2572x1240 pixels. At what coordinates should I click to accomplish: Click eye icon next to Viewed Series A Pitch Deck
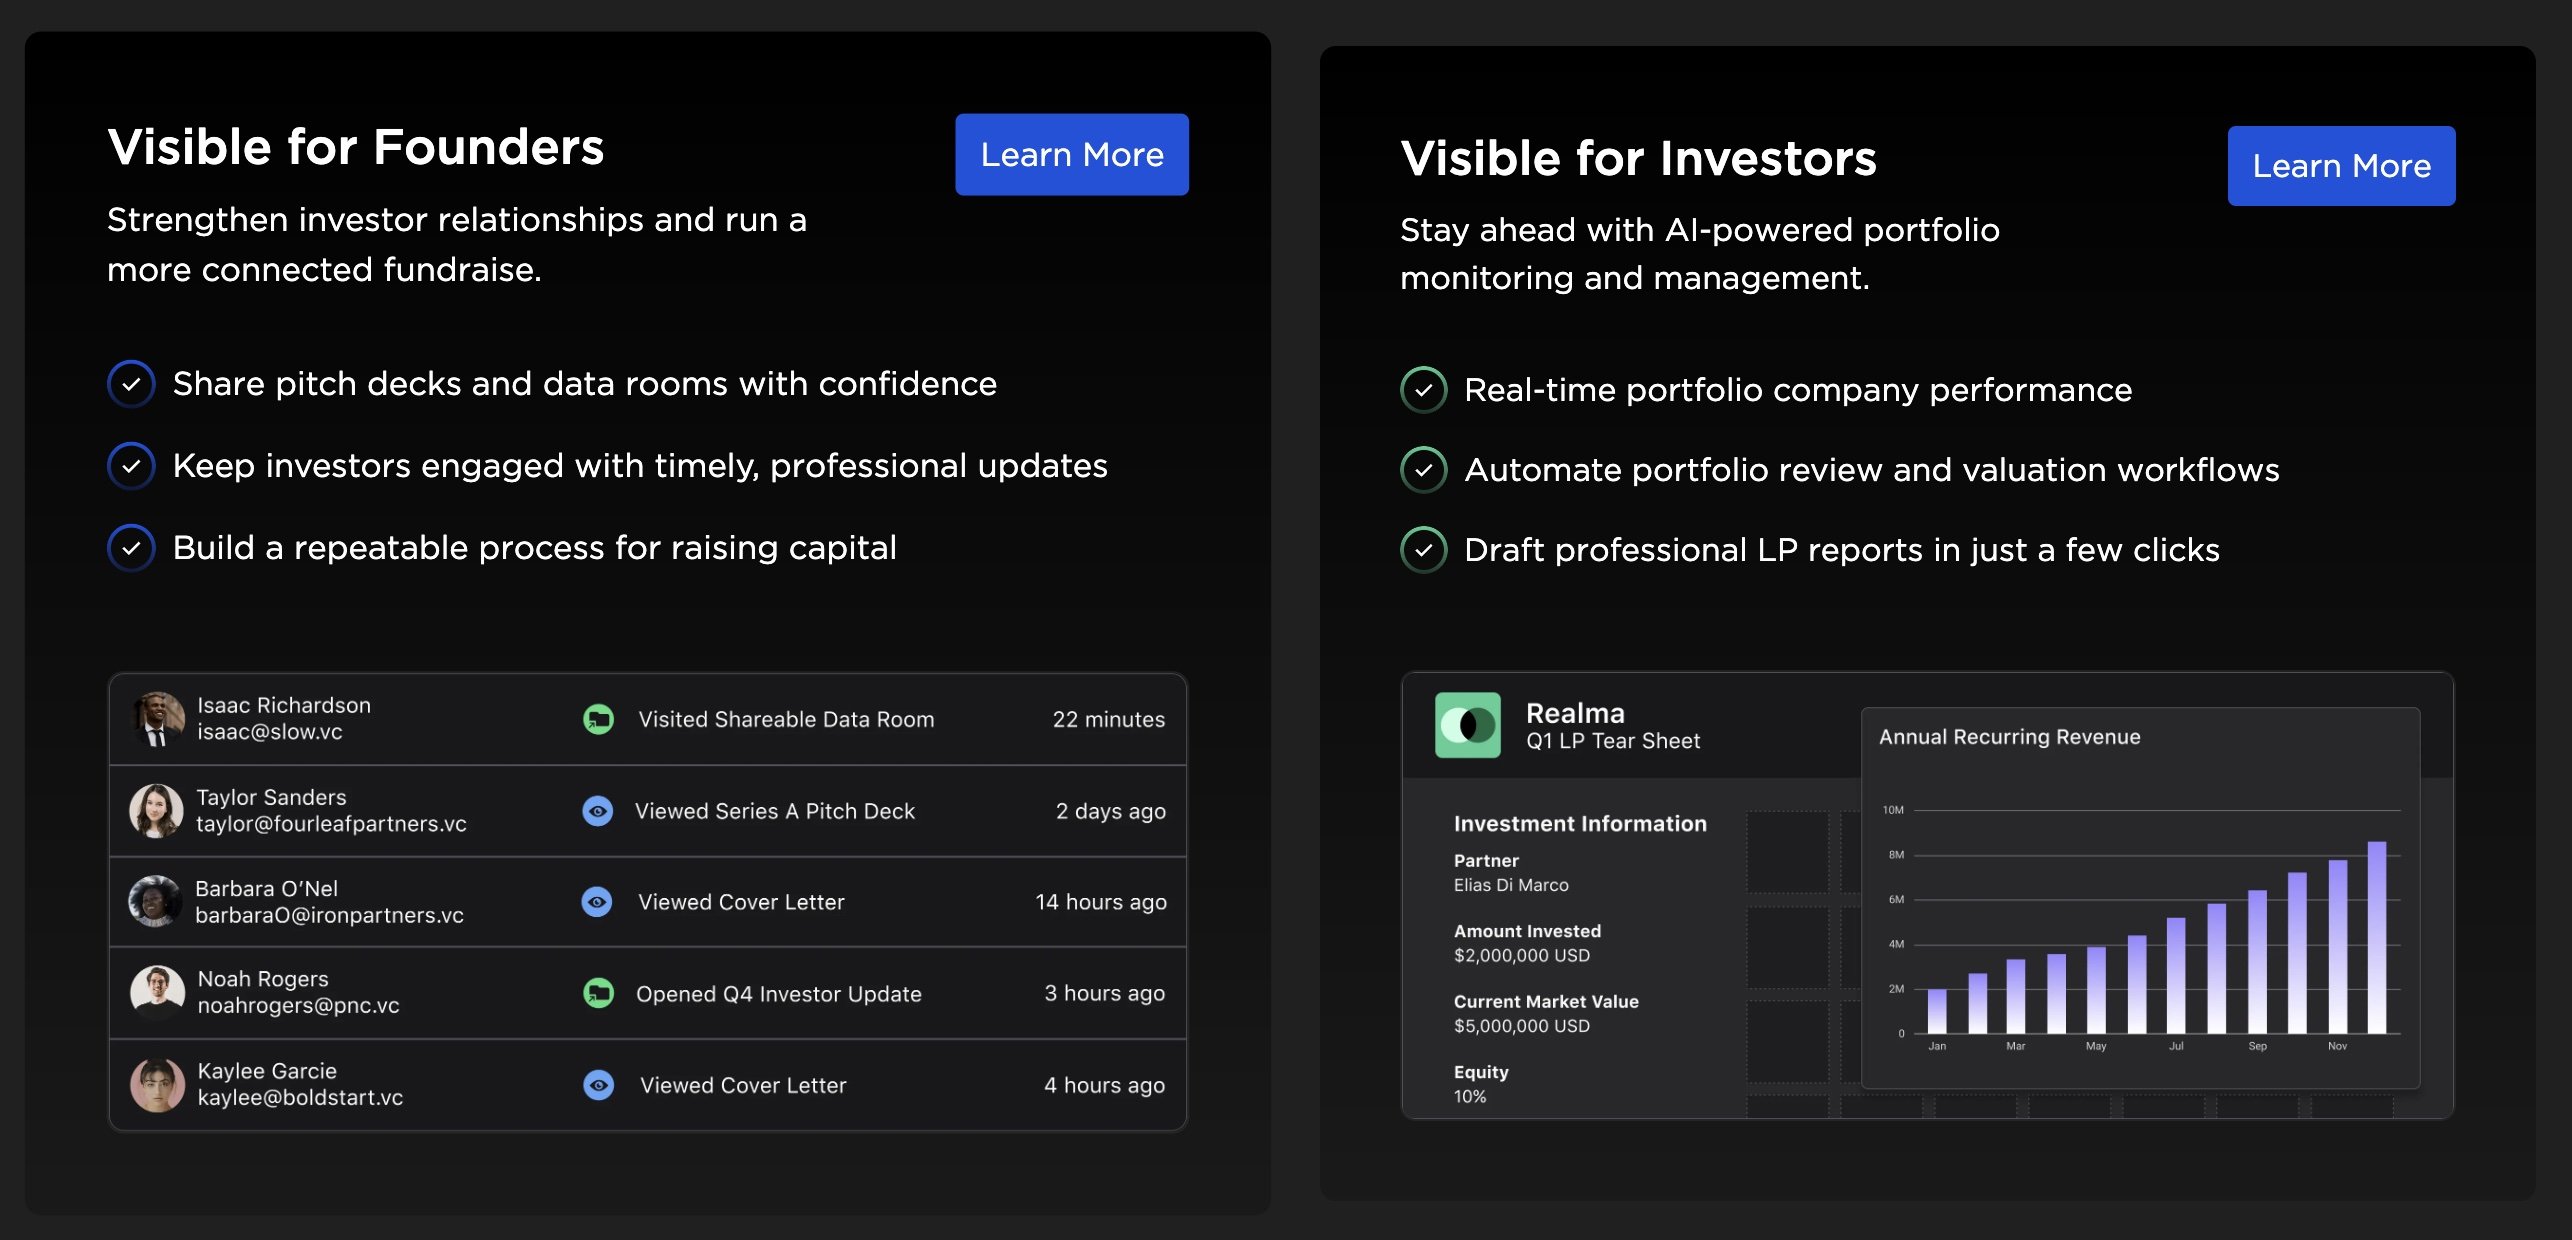(x=598, y=811)
